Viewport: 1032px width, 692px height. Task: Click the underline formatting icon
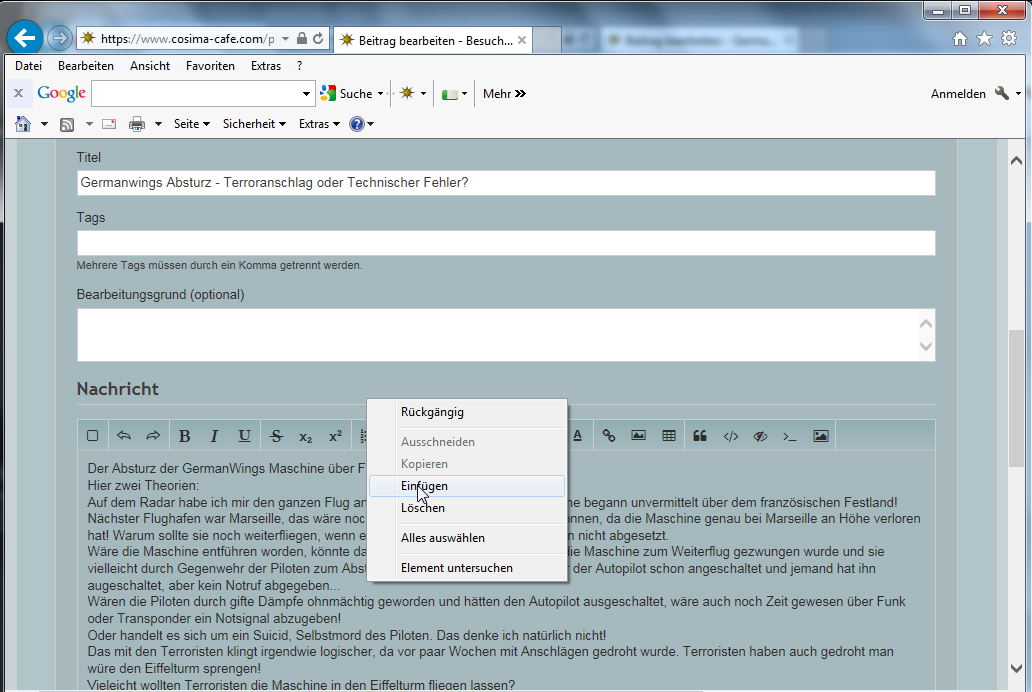[244, 436]
